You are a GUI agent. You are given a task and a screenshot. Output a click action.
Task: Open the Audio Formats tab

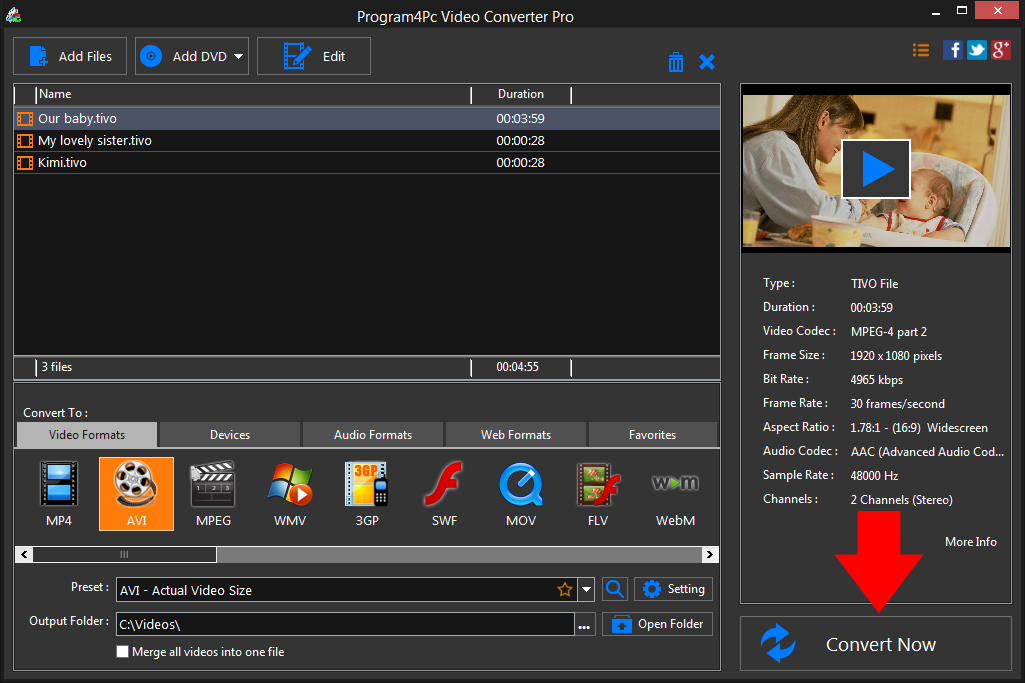click(373, 435)
